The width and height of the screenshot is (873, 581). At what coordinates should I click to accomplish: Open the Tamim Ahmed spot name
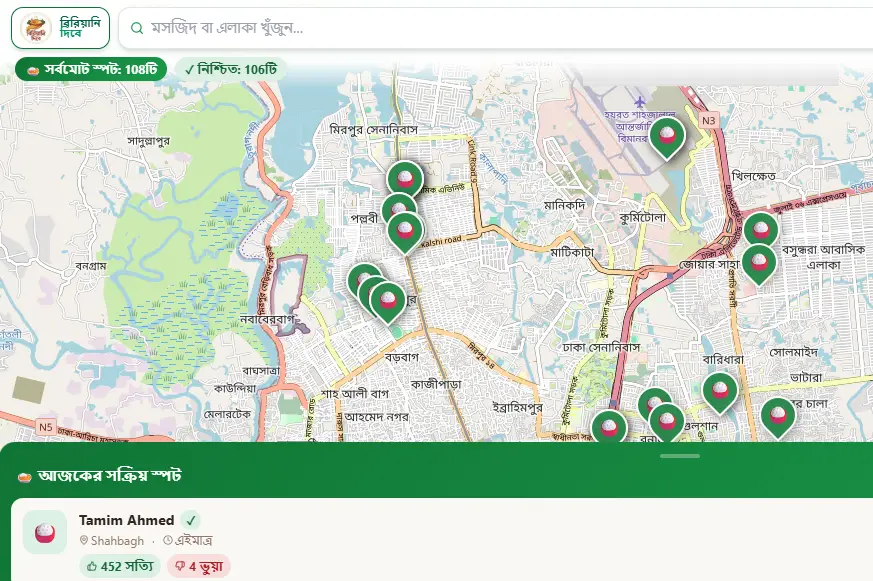click(126, 520)
